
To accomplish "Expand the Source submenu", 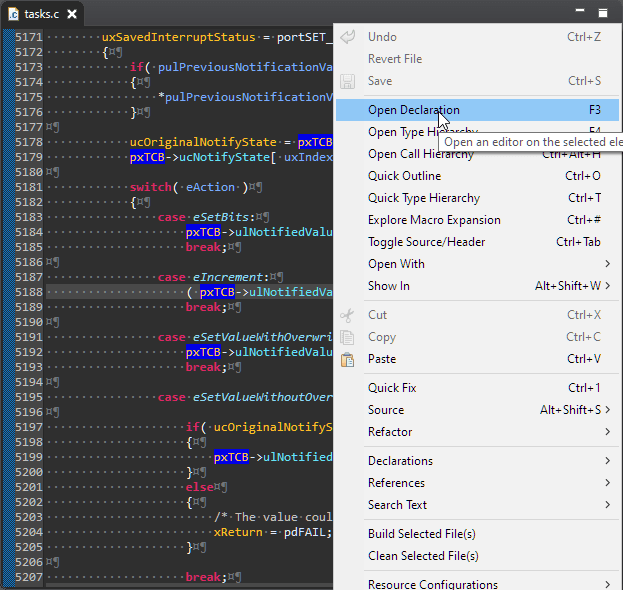I will tap(477, 410).
